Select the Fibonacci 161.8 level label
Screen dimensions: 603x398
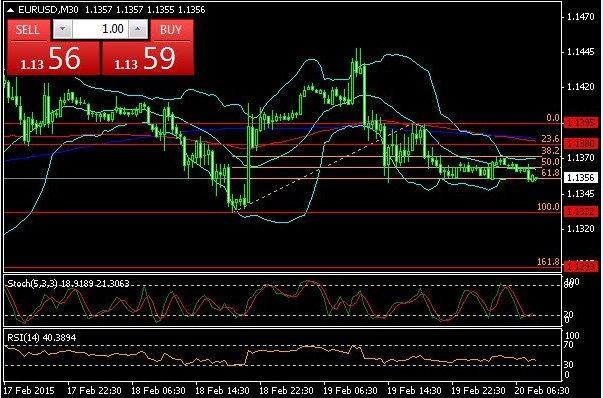click(x=548, y=262)
